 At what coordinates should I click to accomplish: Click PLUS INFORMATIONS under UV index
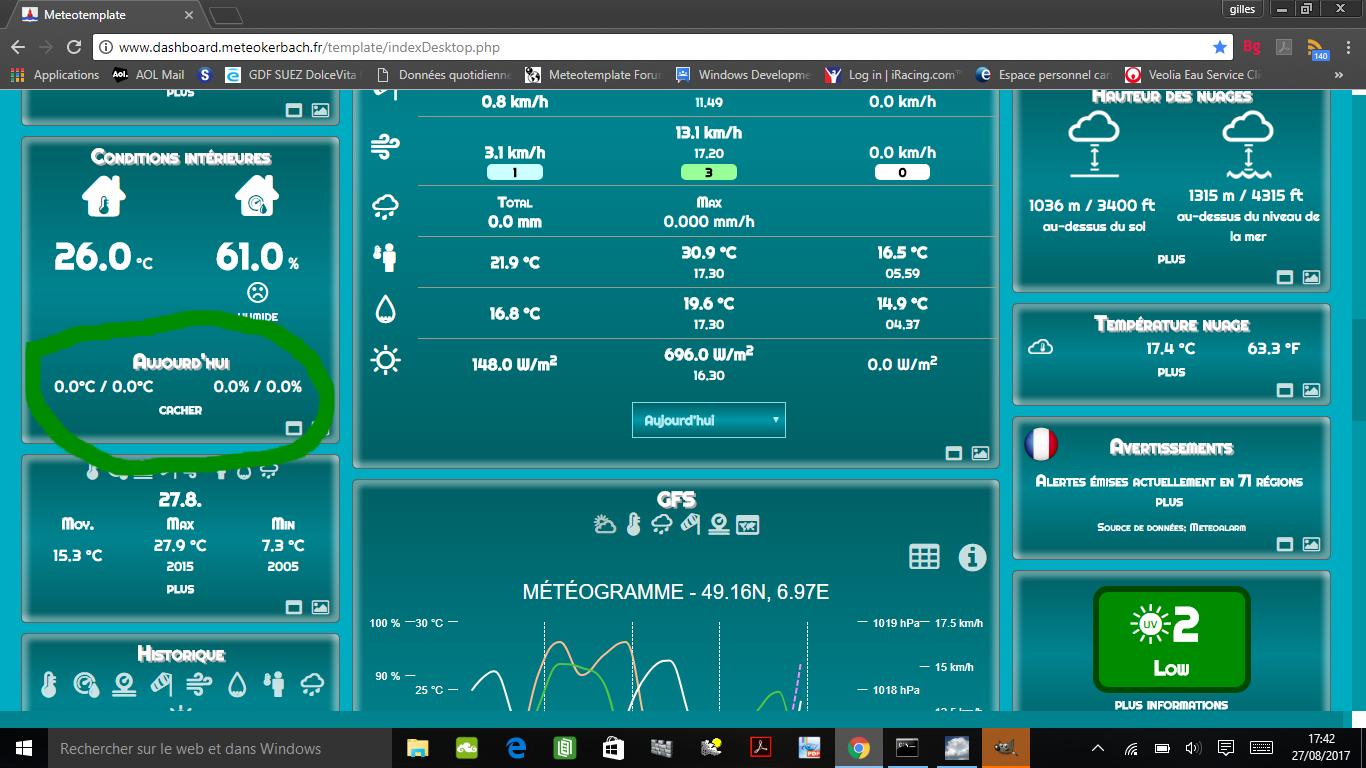(1171, 705)
